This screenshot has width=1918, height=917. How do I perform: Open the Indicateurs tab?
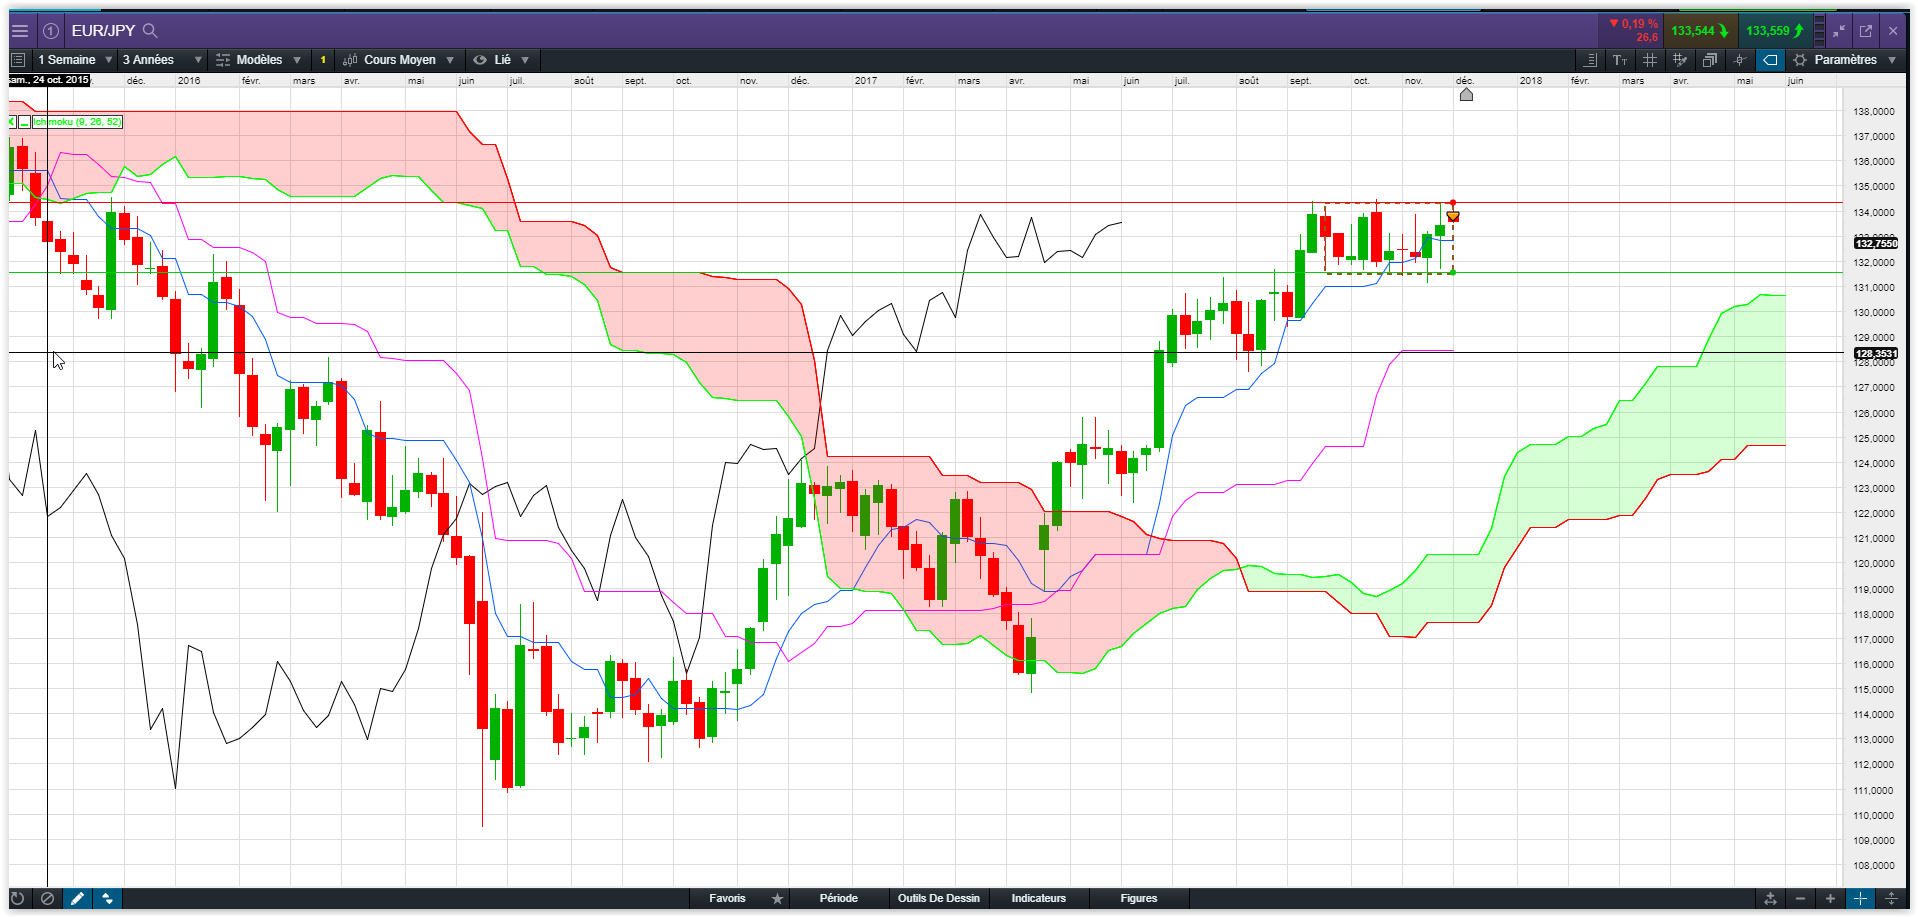[x=1038, y=898]
